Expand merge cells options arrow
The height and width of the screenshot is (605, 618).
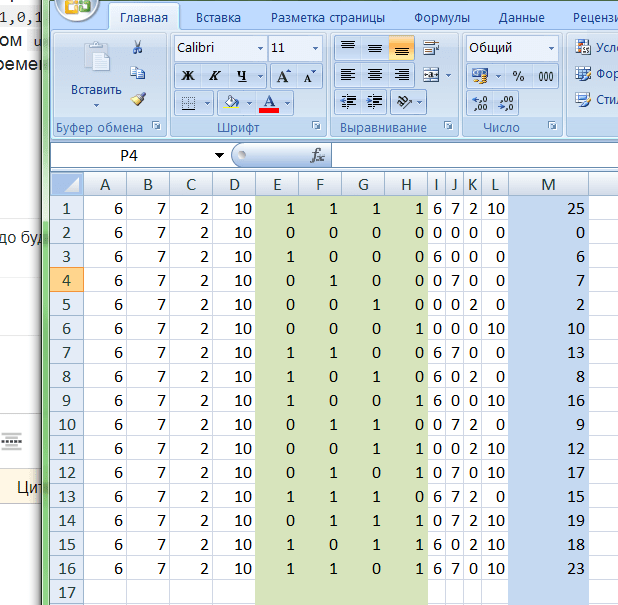point(449,75)
